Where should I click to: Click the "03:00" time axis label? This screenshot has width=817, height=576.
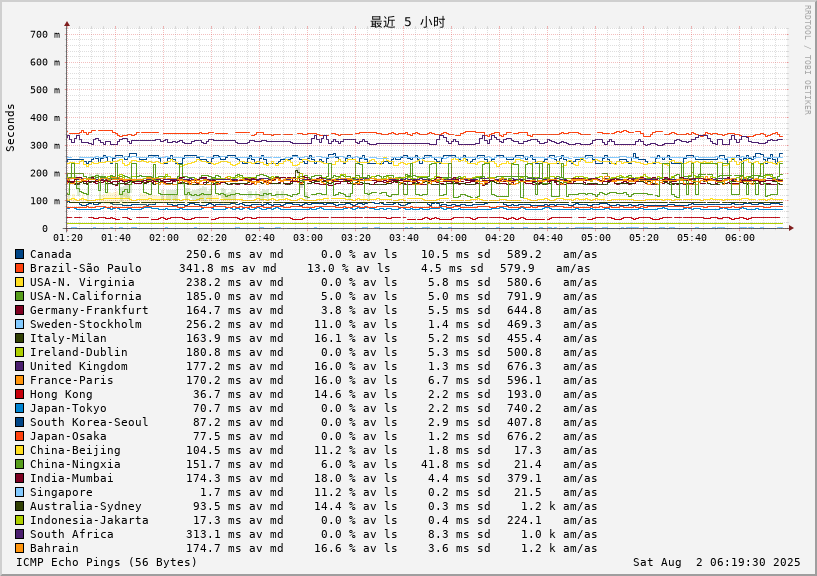point(308,238)
